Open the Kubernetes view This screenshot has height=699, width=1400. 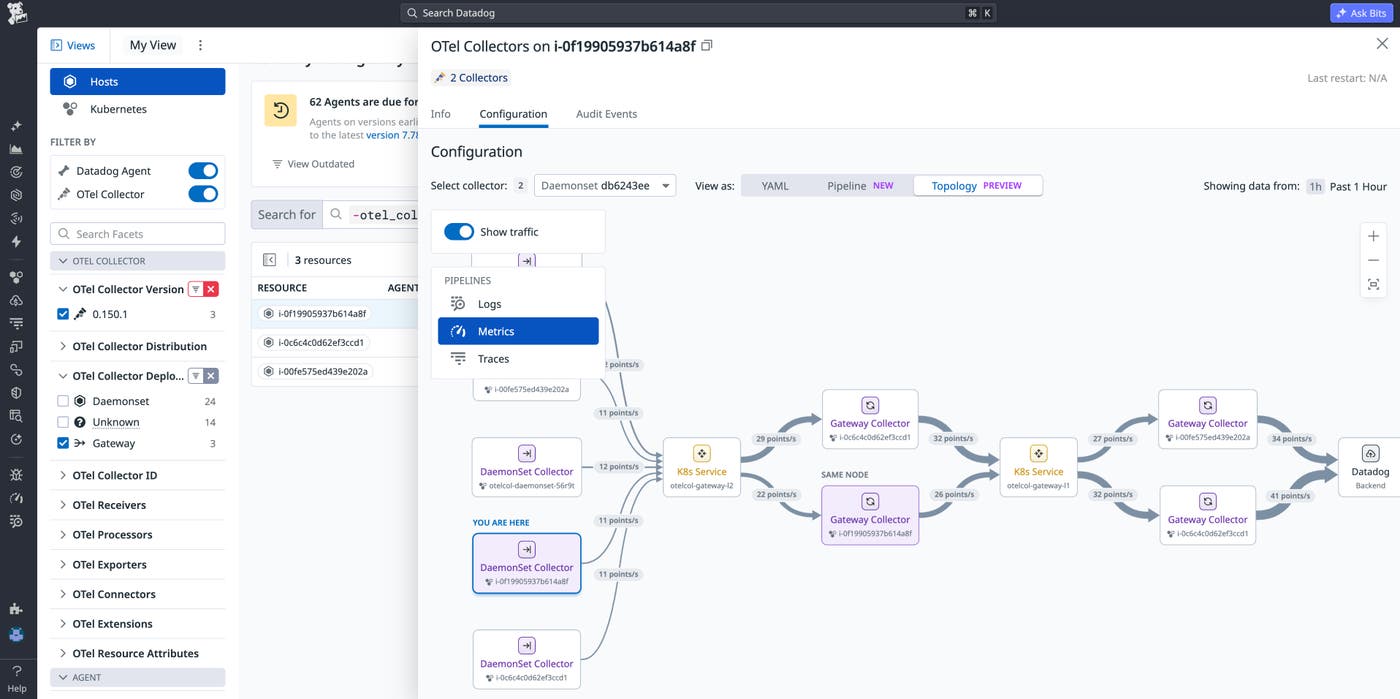137,109
